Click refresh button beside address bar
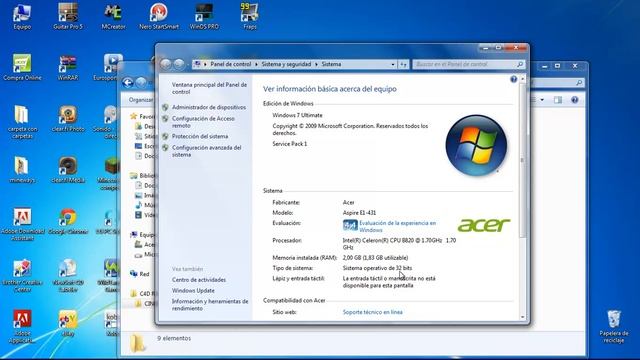This screenshot has width=640, height=360. click(x=403, y=64)
